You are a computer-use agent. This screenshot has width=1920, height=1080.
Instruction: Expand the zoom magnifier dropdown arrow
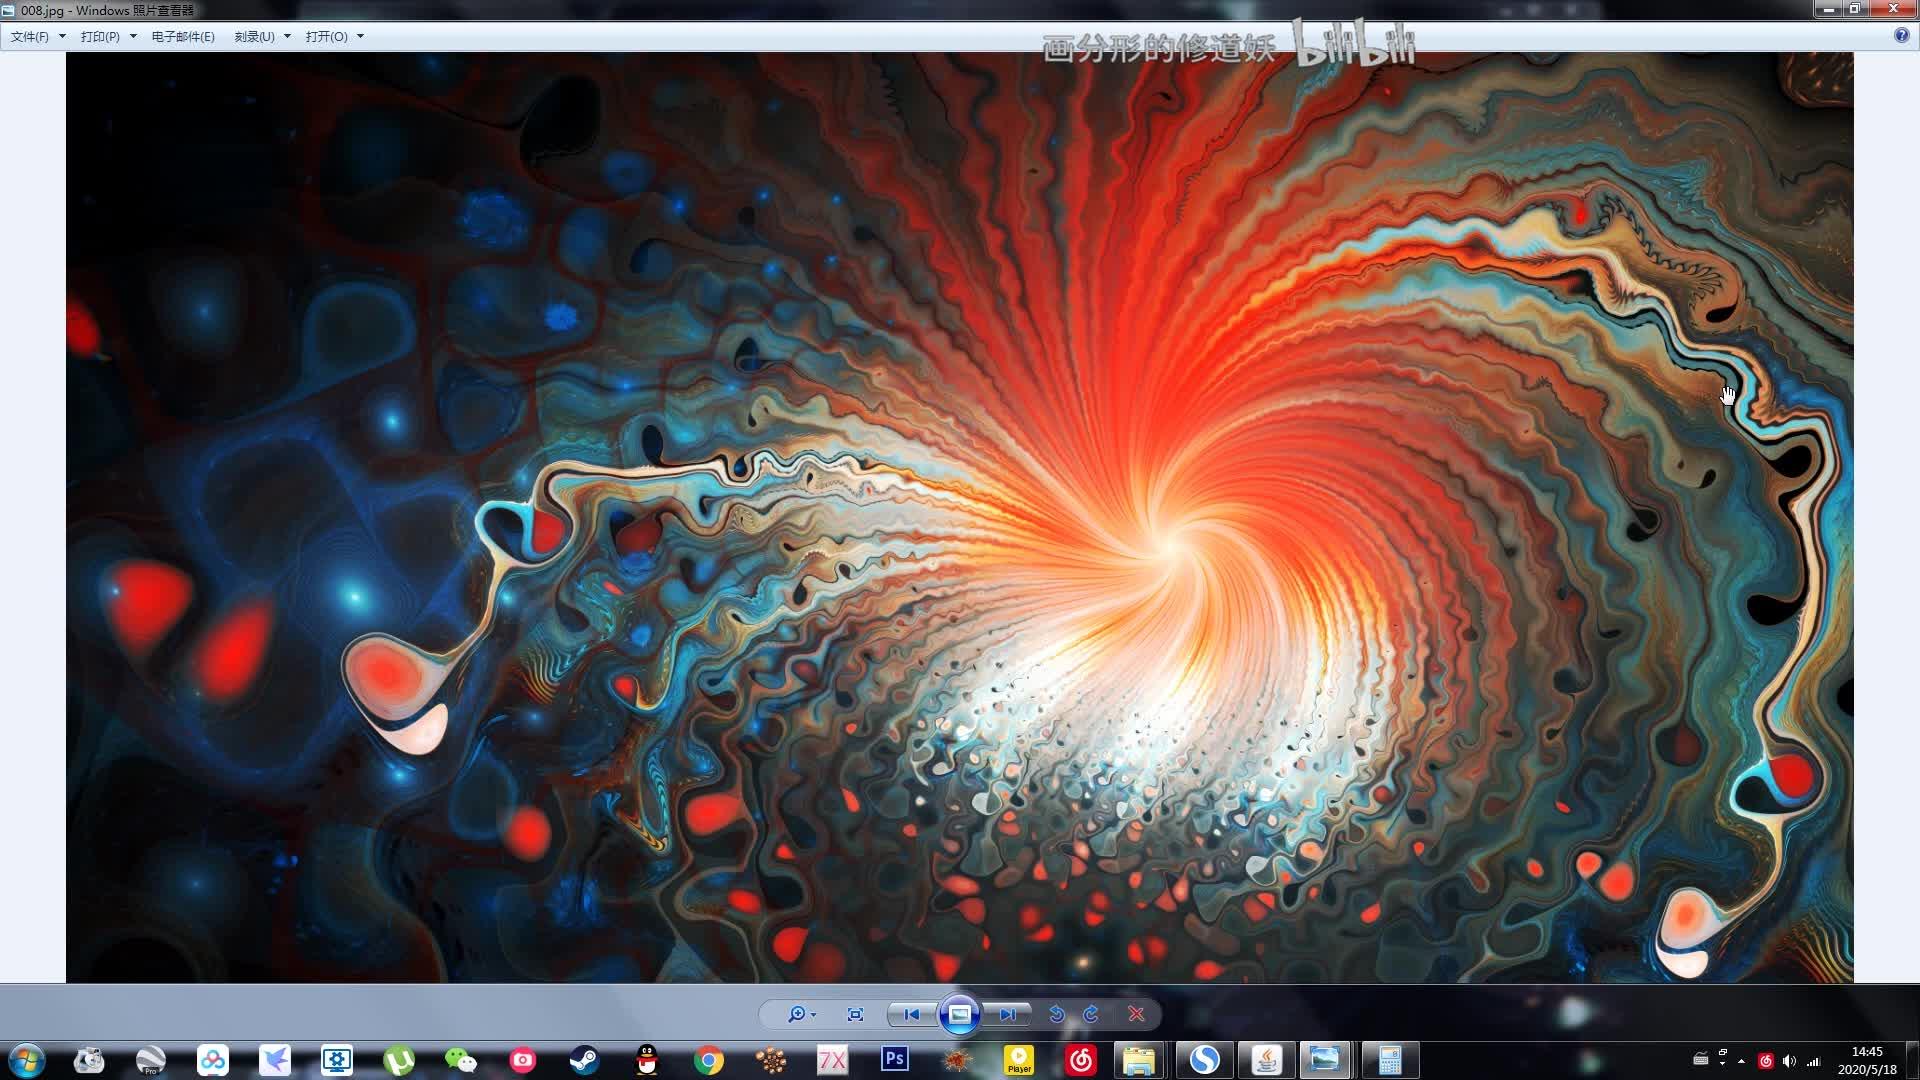click(x=814, y=1015)
